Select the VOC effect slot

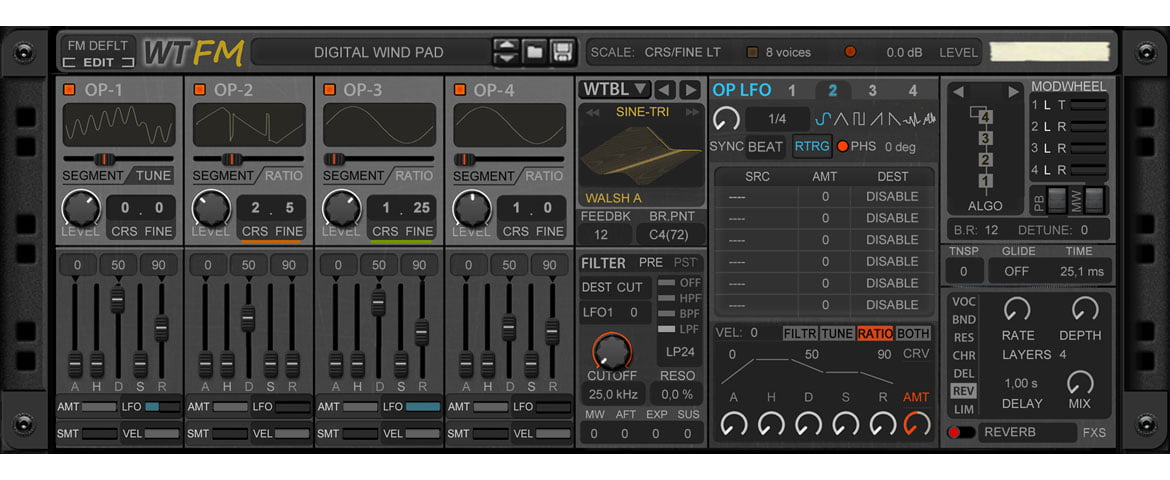pos(963,302)
